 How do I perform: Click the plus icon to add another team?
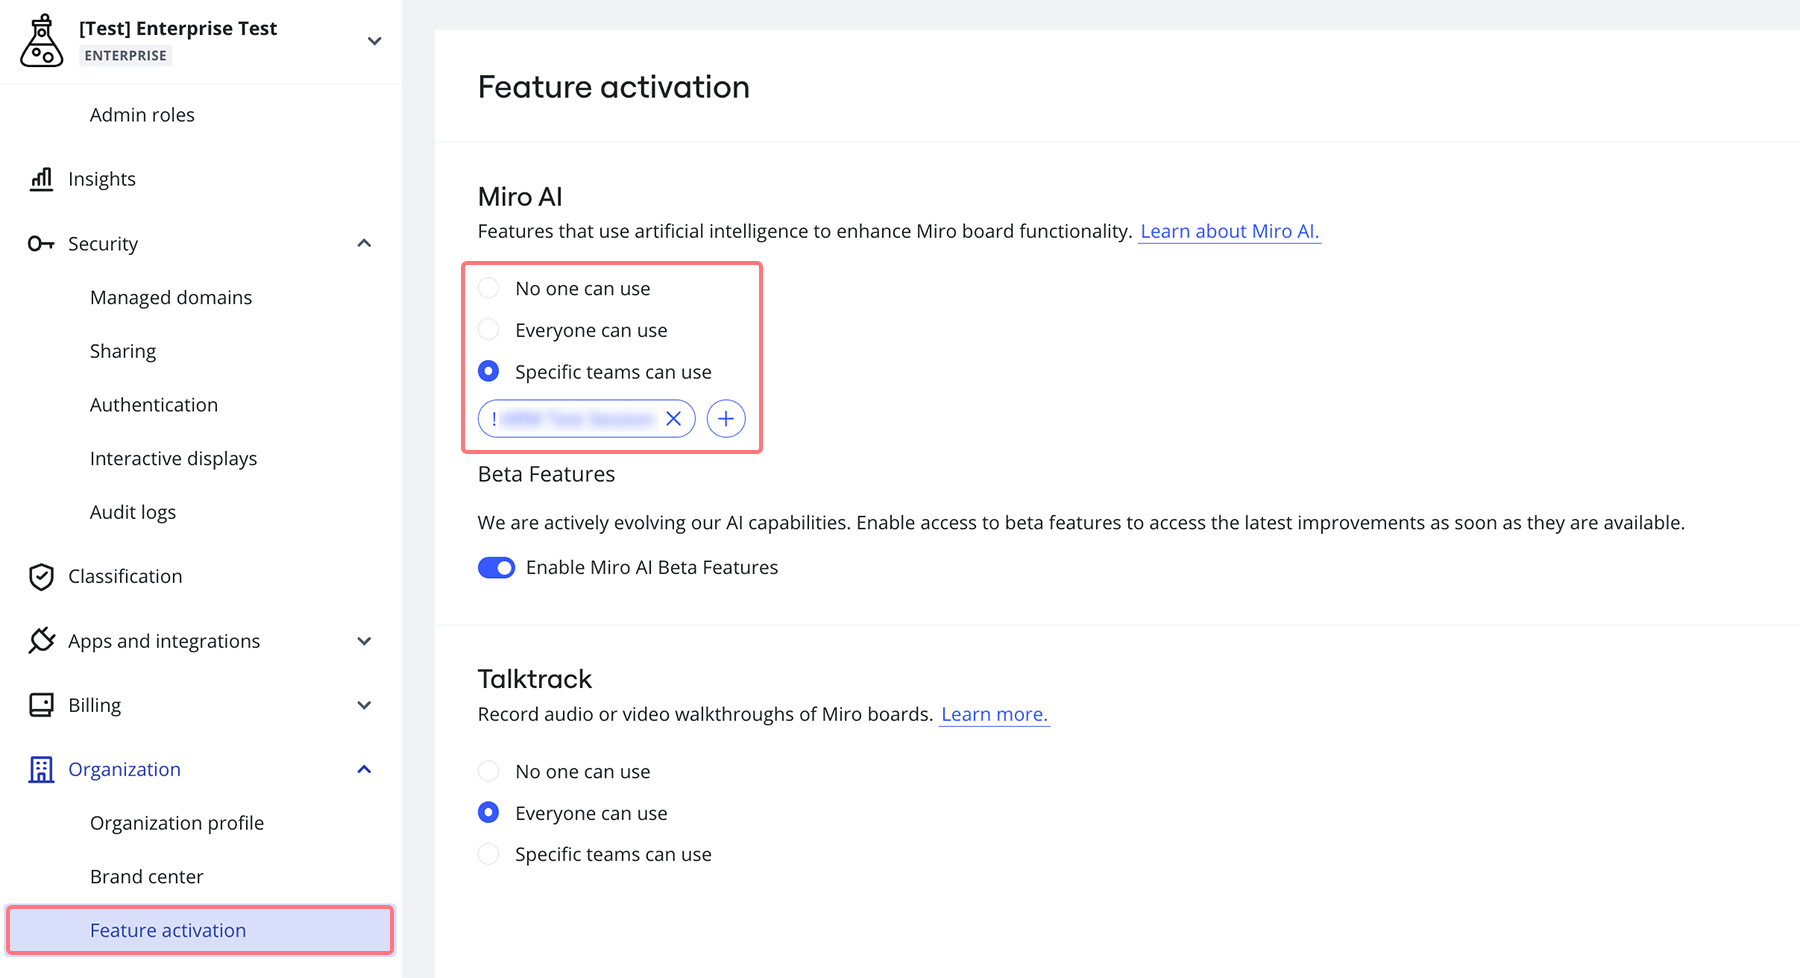726,418
